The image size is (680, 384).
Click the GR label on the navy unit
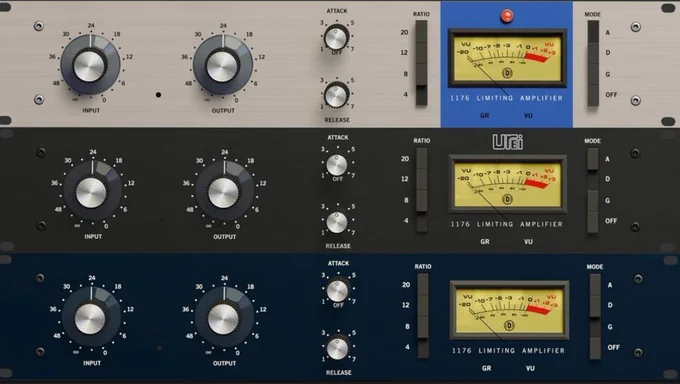pos(487,368)
